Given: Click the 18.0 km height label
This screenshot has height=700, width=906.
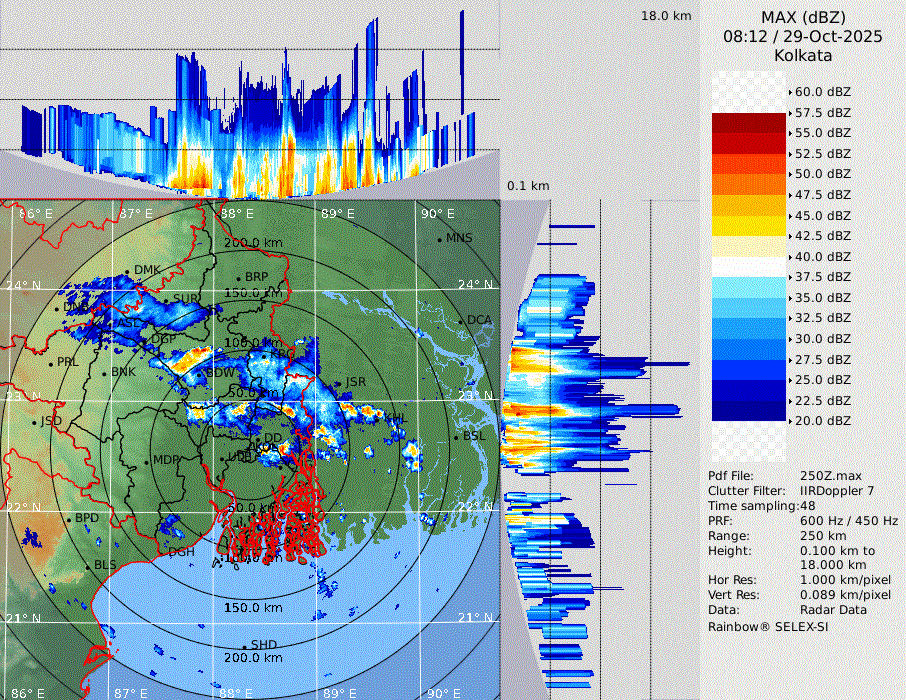Looking at the screenshot, I should (666, 16).
